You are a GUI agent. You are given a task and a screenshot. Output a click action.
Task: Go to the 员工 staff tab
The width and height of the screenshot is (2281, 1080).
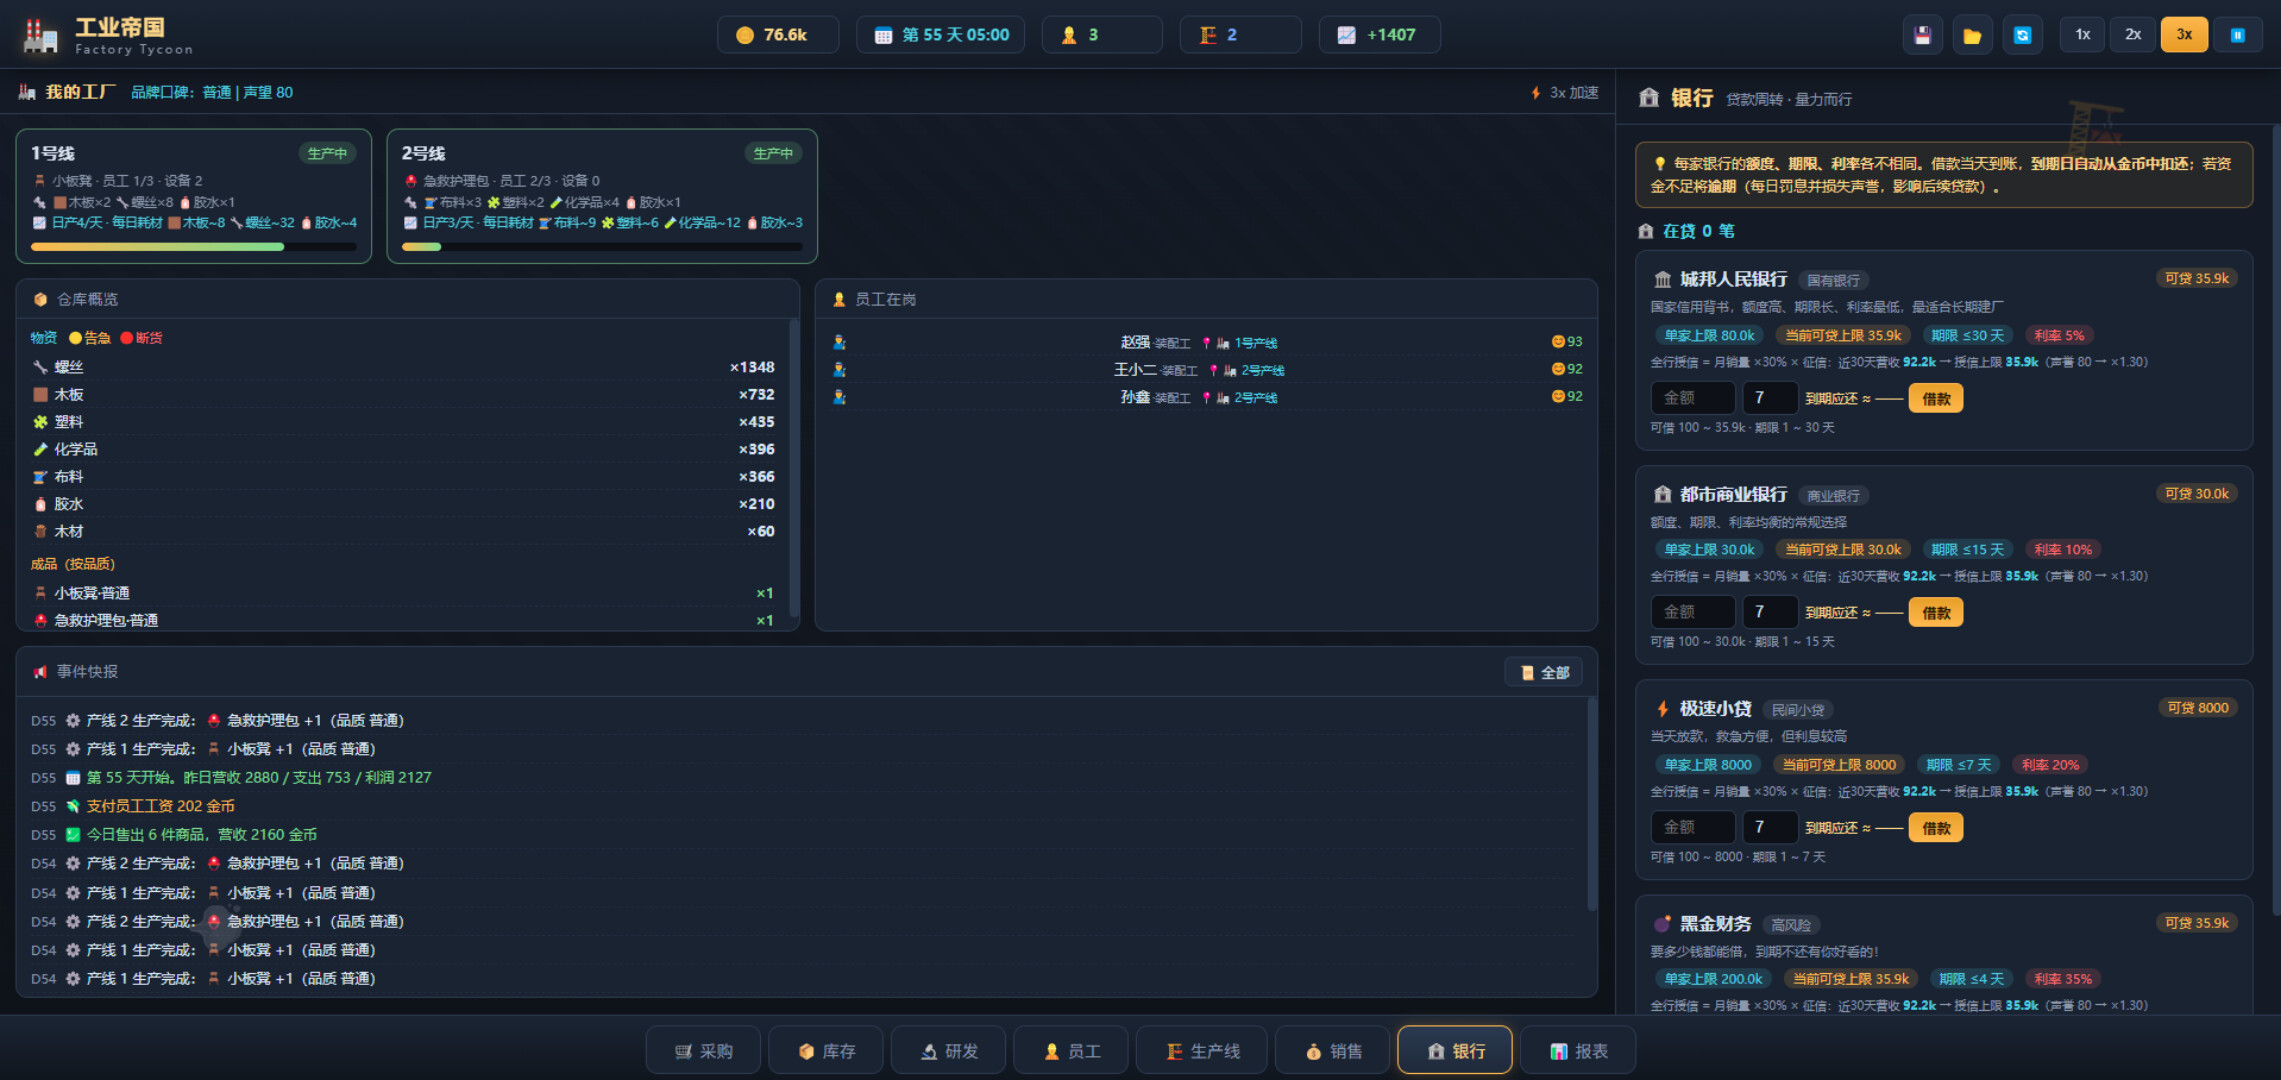tap(1071, 1051)
